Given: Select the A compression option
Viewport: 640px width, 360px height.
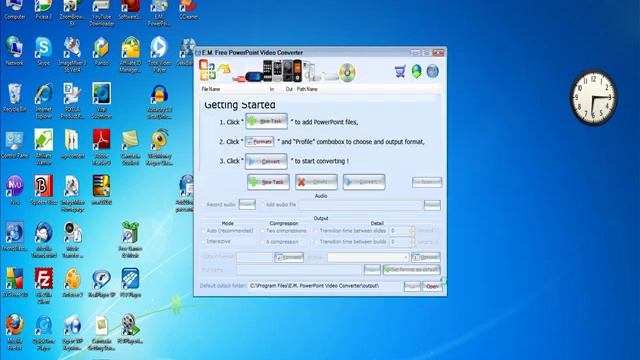Looking at the screenshot, I should tap(262, 242).
